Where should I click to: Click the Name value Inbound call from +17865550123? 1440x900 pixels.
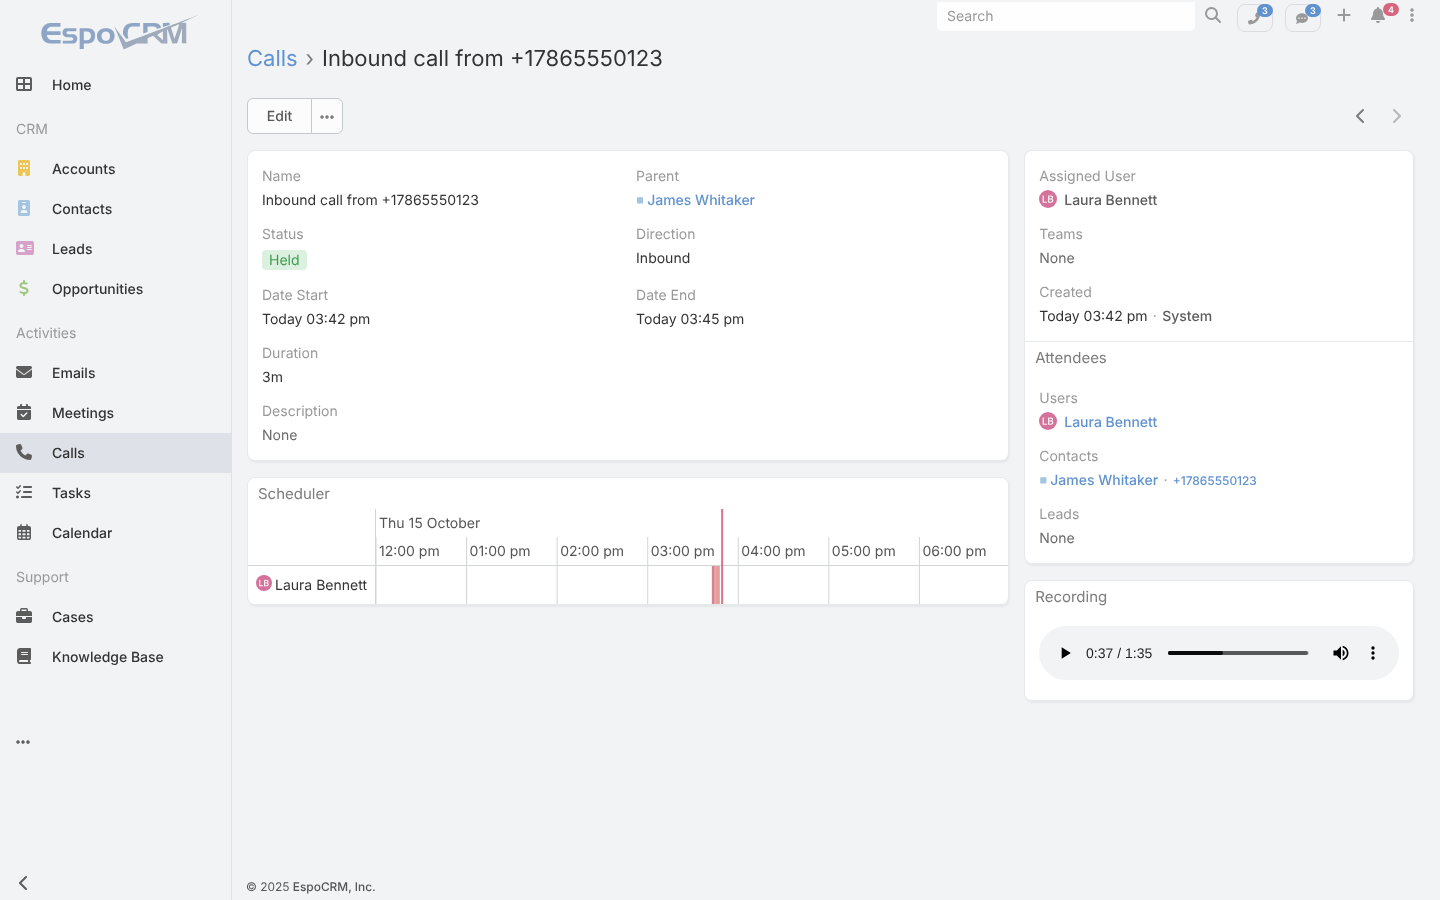click(x=370, y=200)
